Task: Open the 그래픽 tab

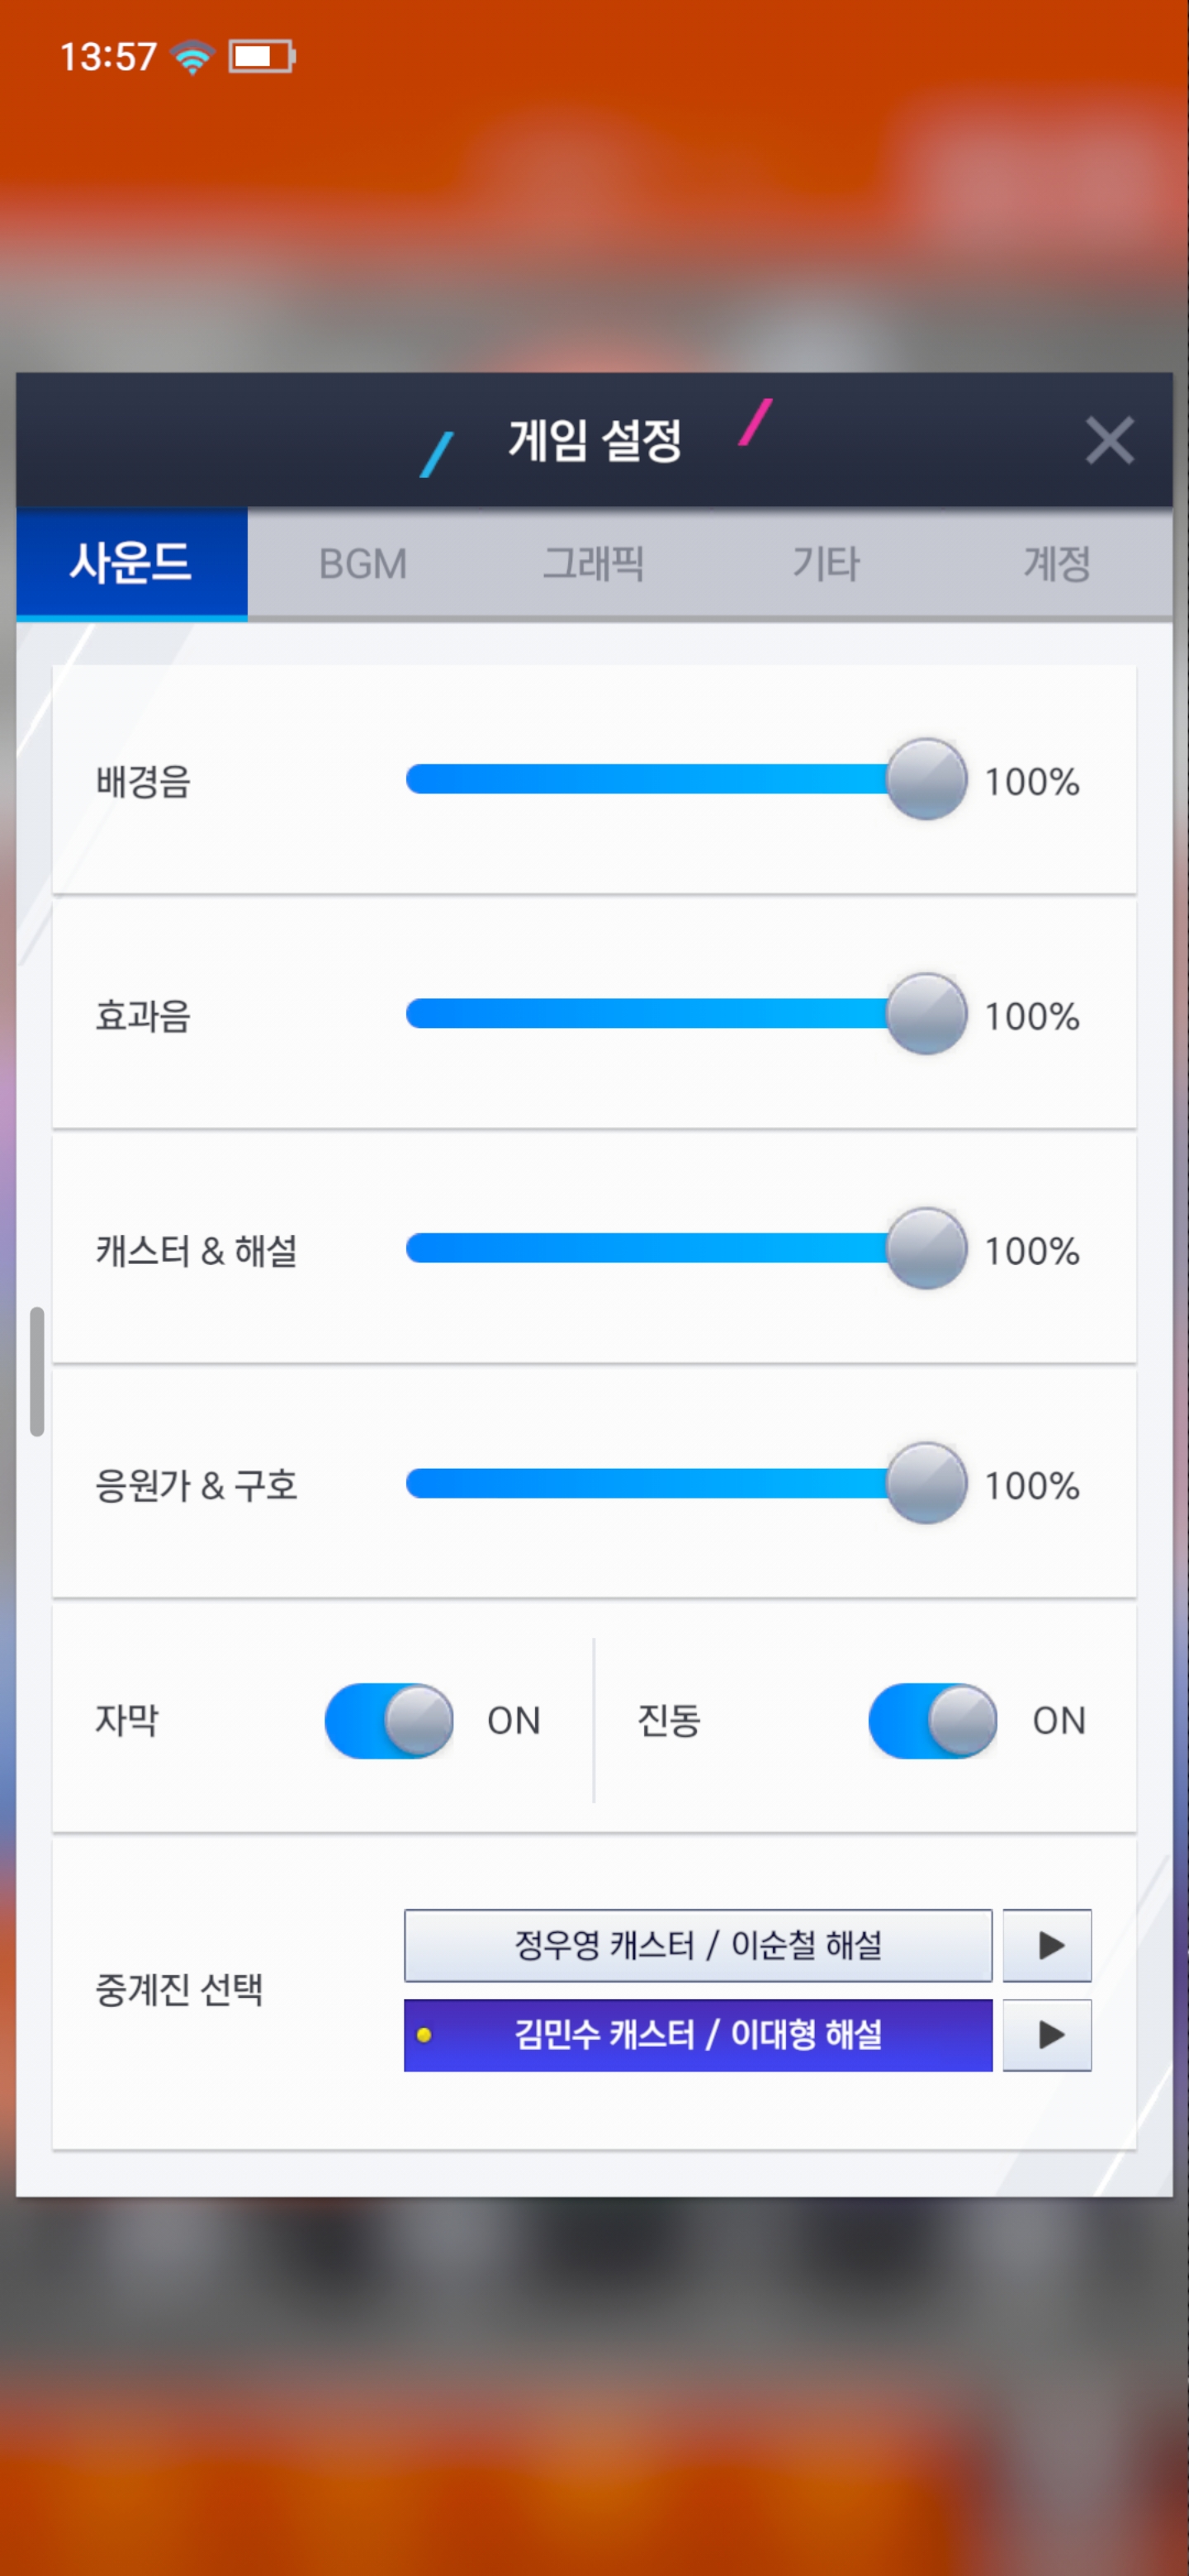Action: click(x=593, y=564)
